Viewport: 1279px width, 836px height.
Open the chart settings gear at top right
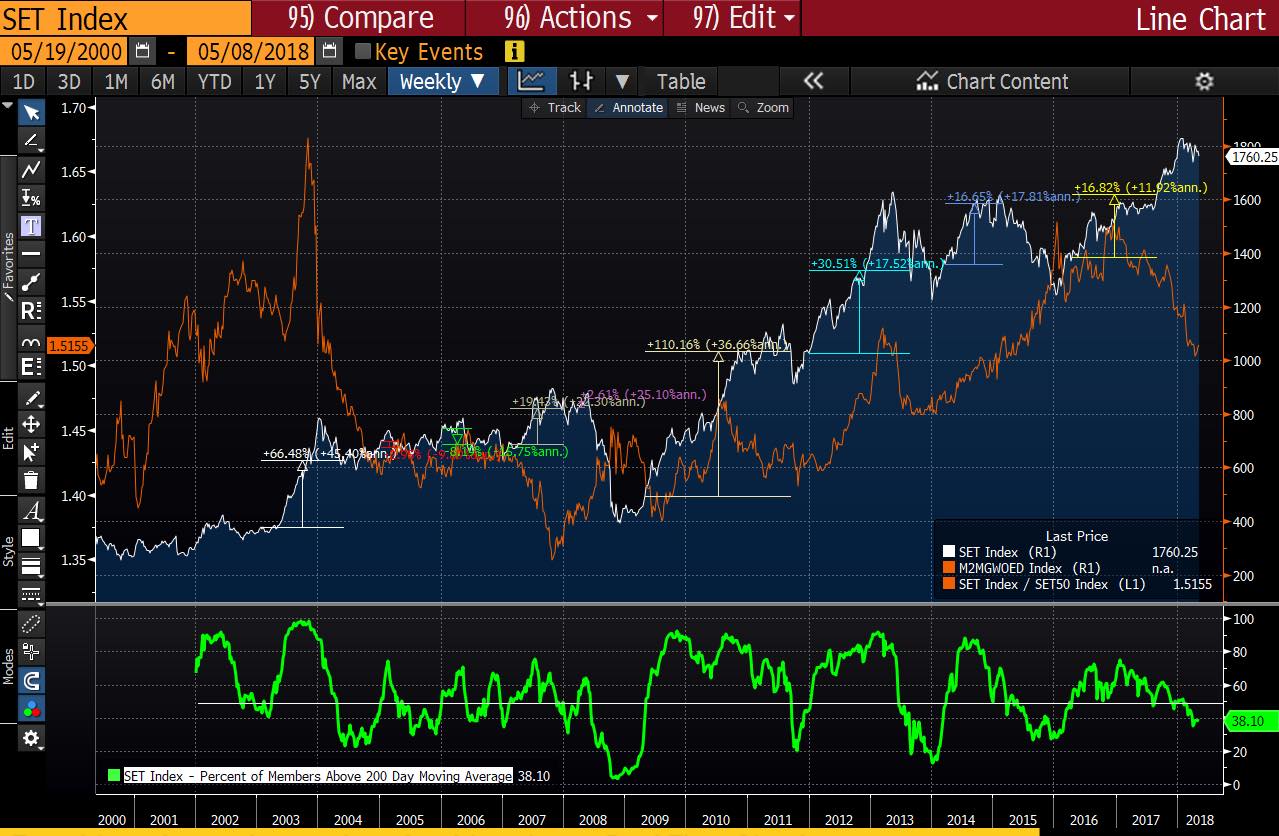click(x=1204, y=82)
